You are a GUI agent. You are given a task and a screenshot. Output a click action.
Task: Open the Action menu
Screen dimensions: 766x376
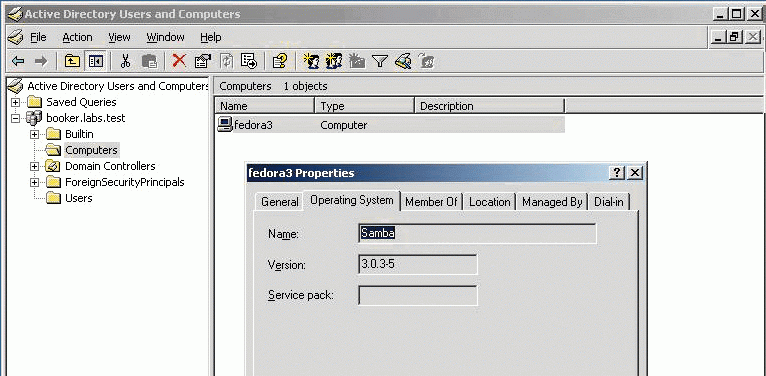[x=77, y=37]
